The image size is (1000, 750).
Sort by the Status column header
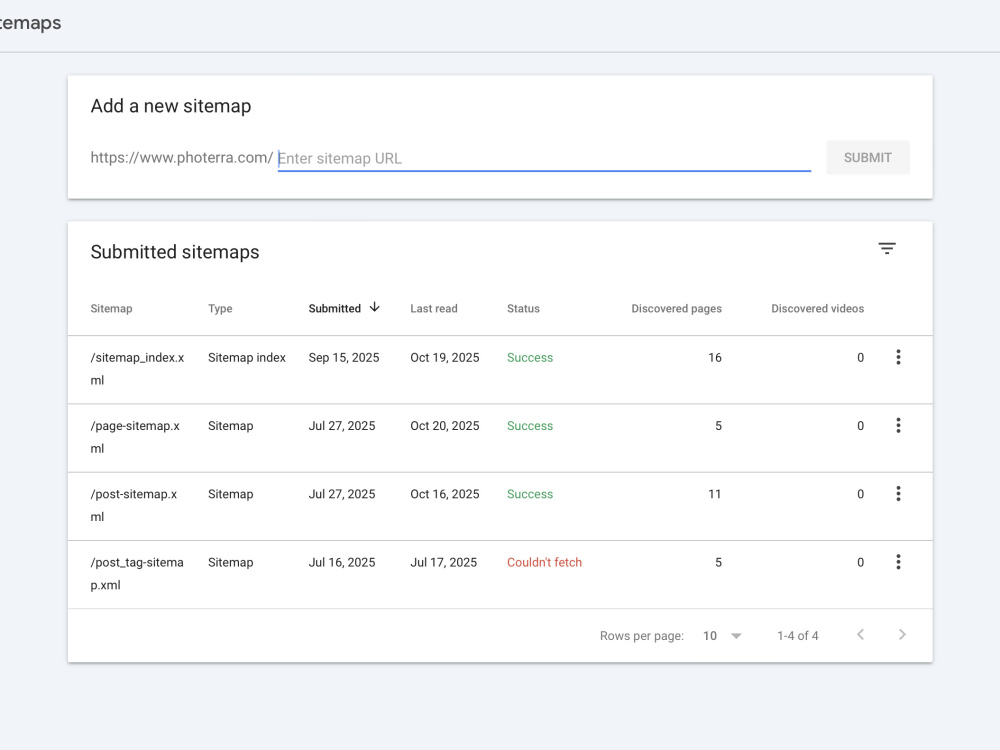point(523,309)
